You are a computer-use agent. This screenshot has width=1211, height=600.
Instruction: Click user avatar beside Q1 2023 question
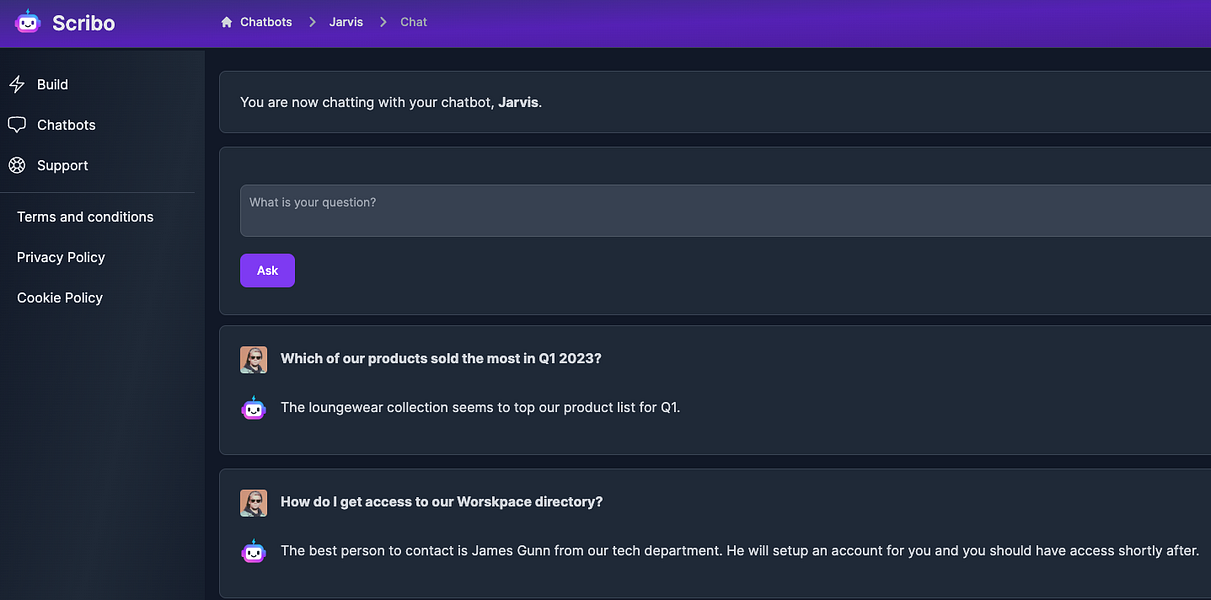coord(254,360)
